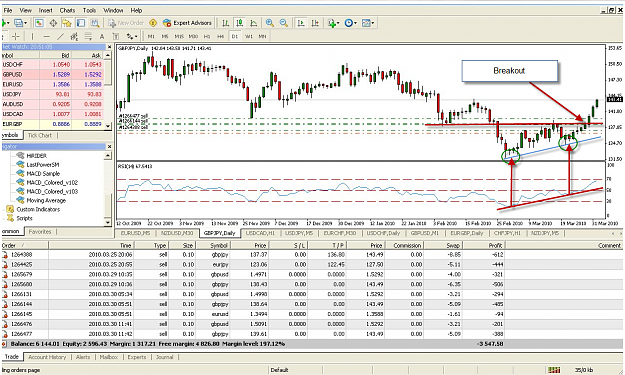625x375 pixels.
Task: Toggle the Terminal window toolbar icon
Action: [81, 23]
